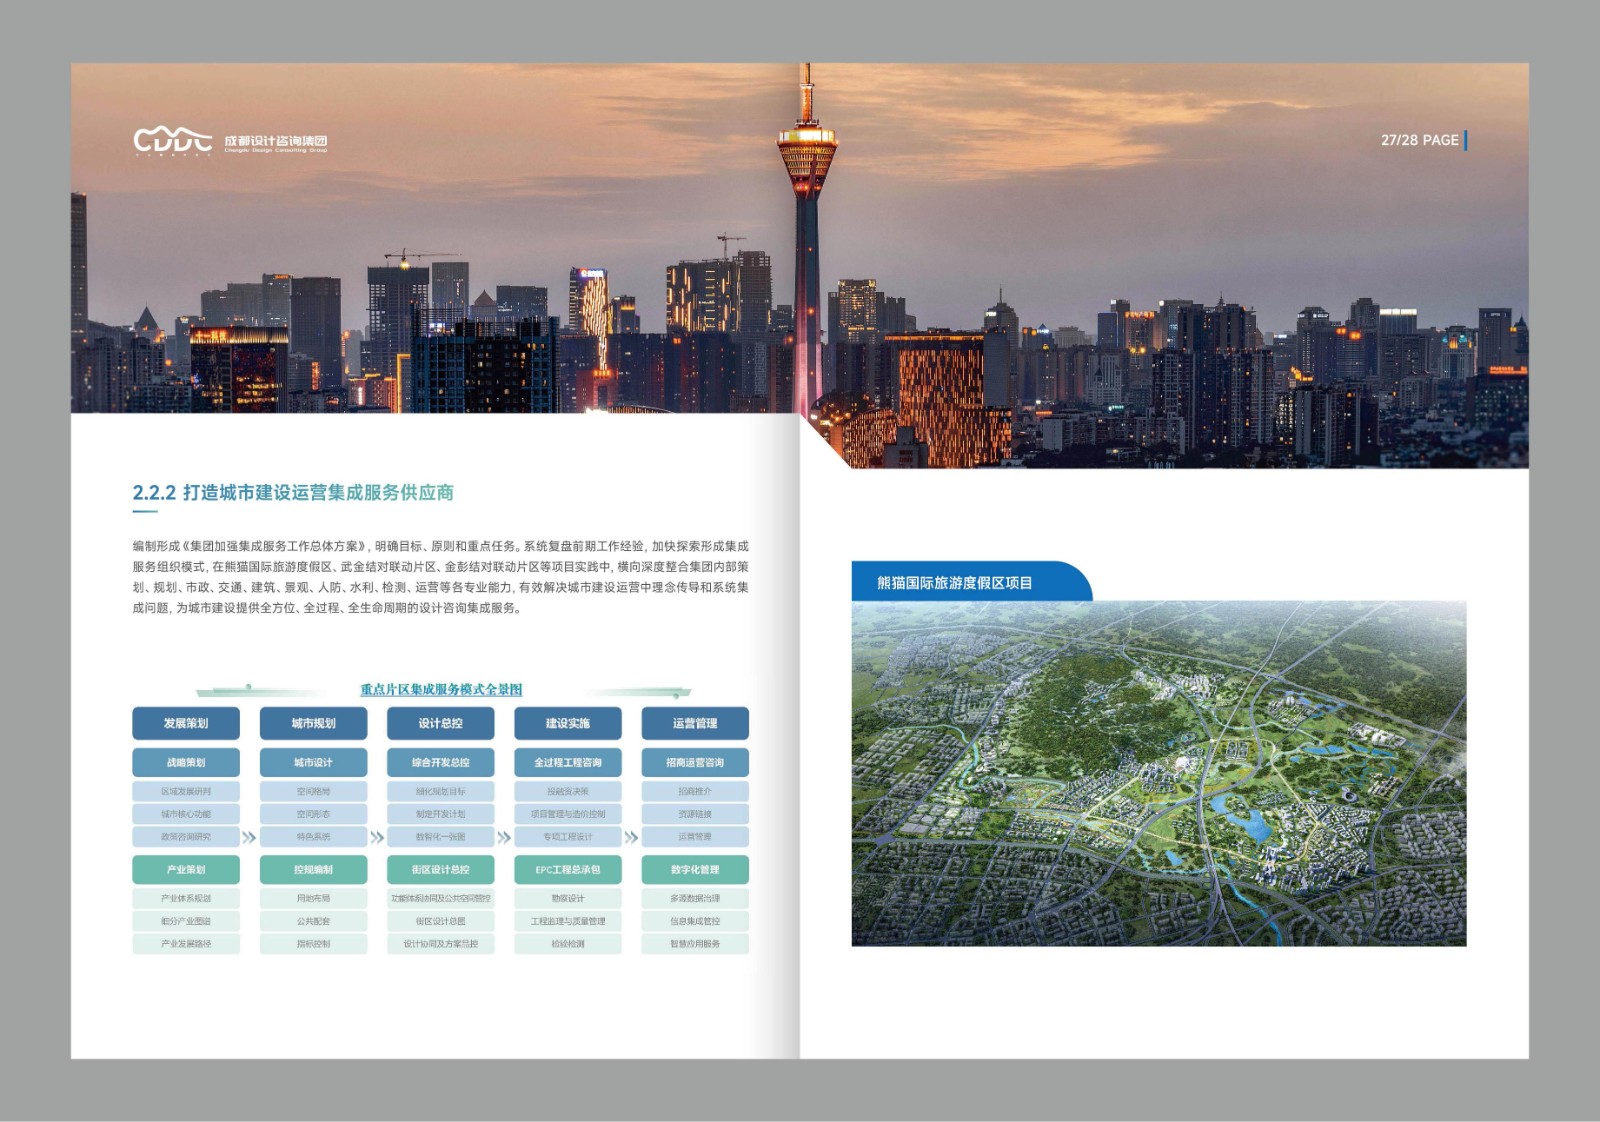The image size is (1600, 1122).
Task: Click the 重点片区集成服务模式全景图 title link
Action: [x=441, y=689]
